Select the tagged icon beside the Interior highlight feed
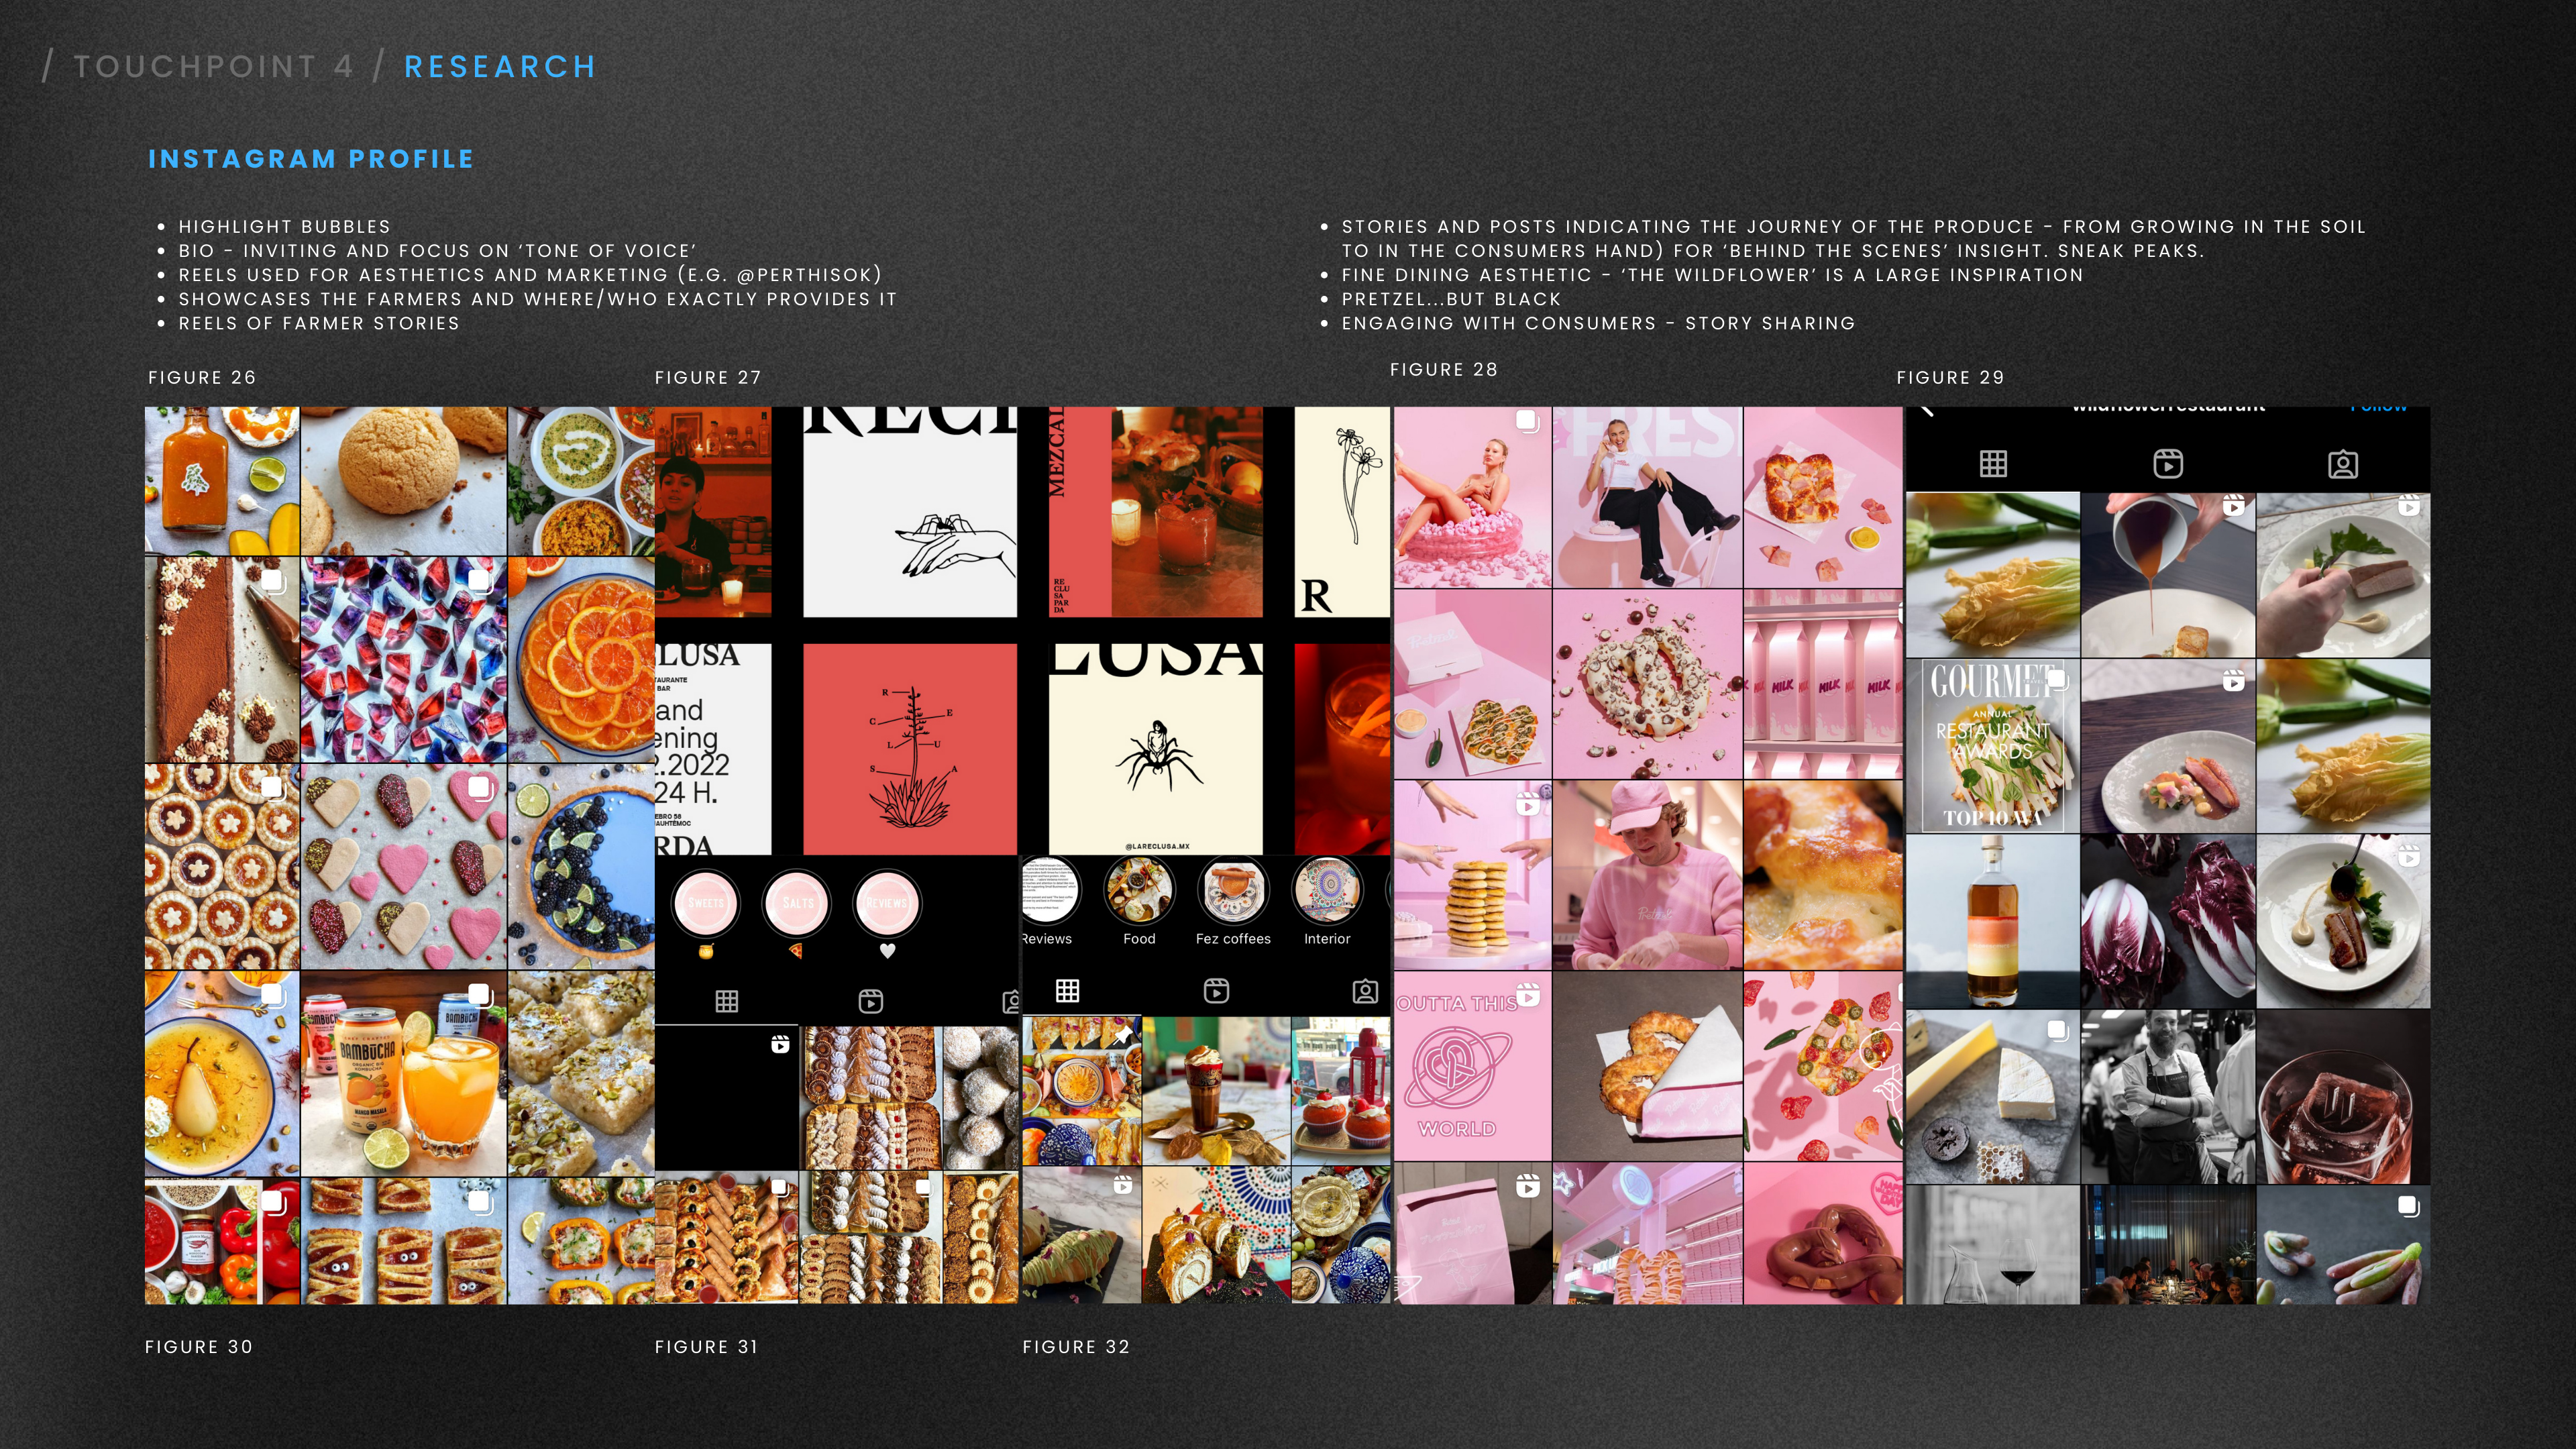The width and height of the screenshot is (2576, 1449). (x=1365, y=991)
